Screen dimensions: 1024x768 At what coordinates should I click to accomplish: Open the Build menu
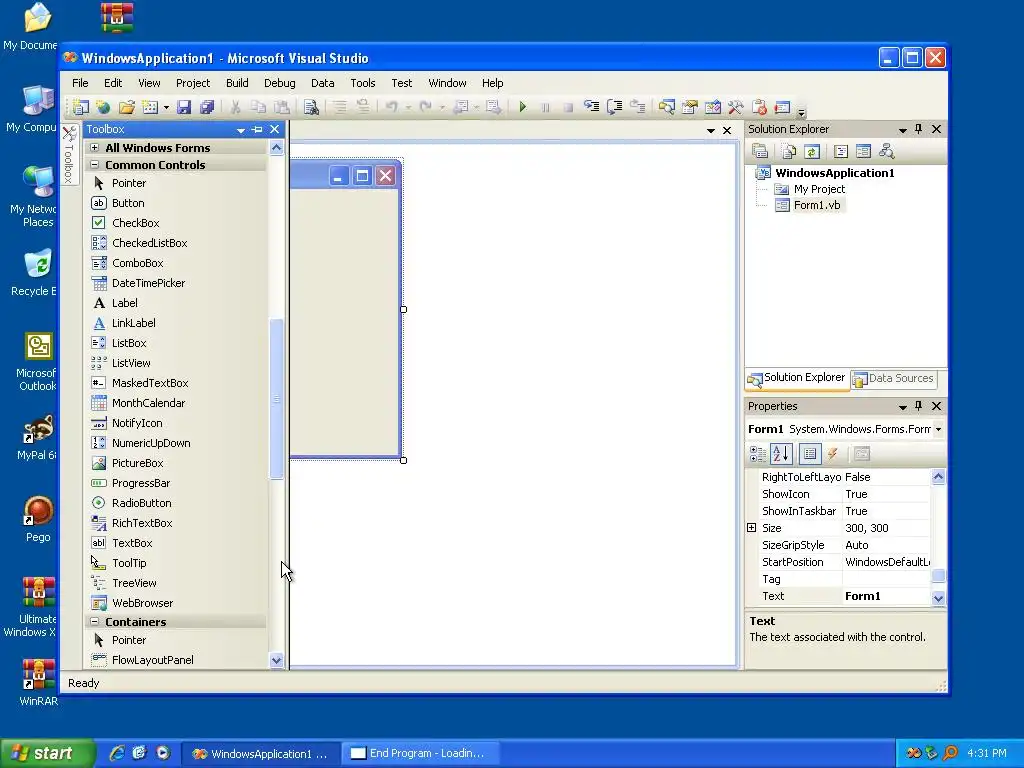(237, 83)
